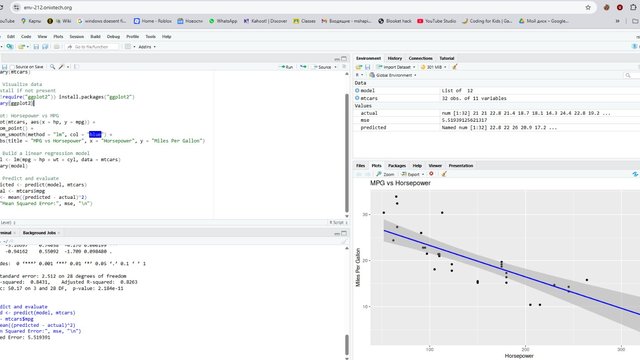This screenshot has height=360, width=640.
Task: Click the next plot arrow in Plots pane
Action: point(367,174)
